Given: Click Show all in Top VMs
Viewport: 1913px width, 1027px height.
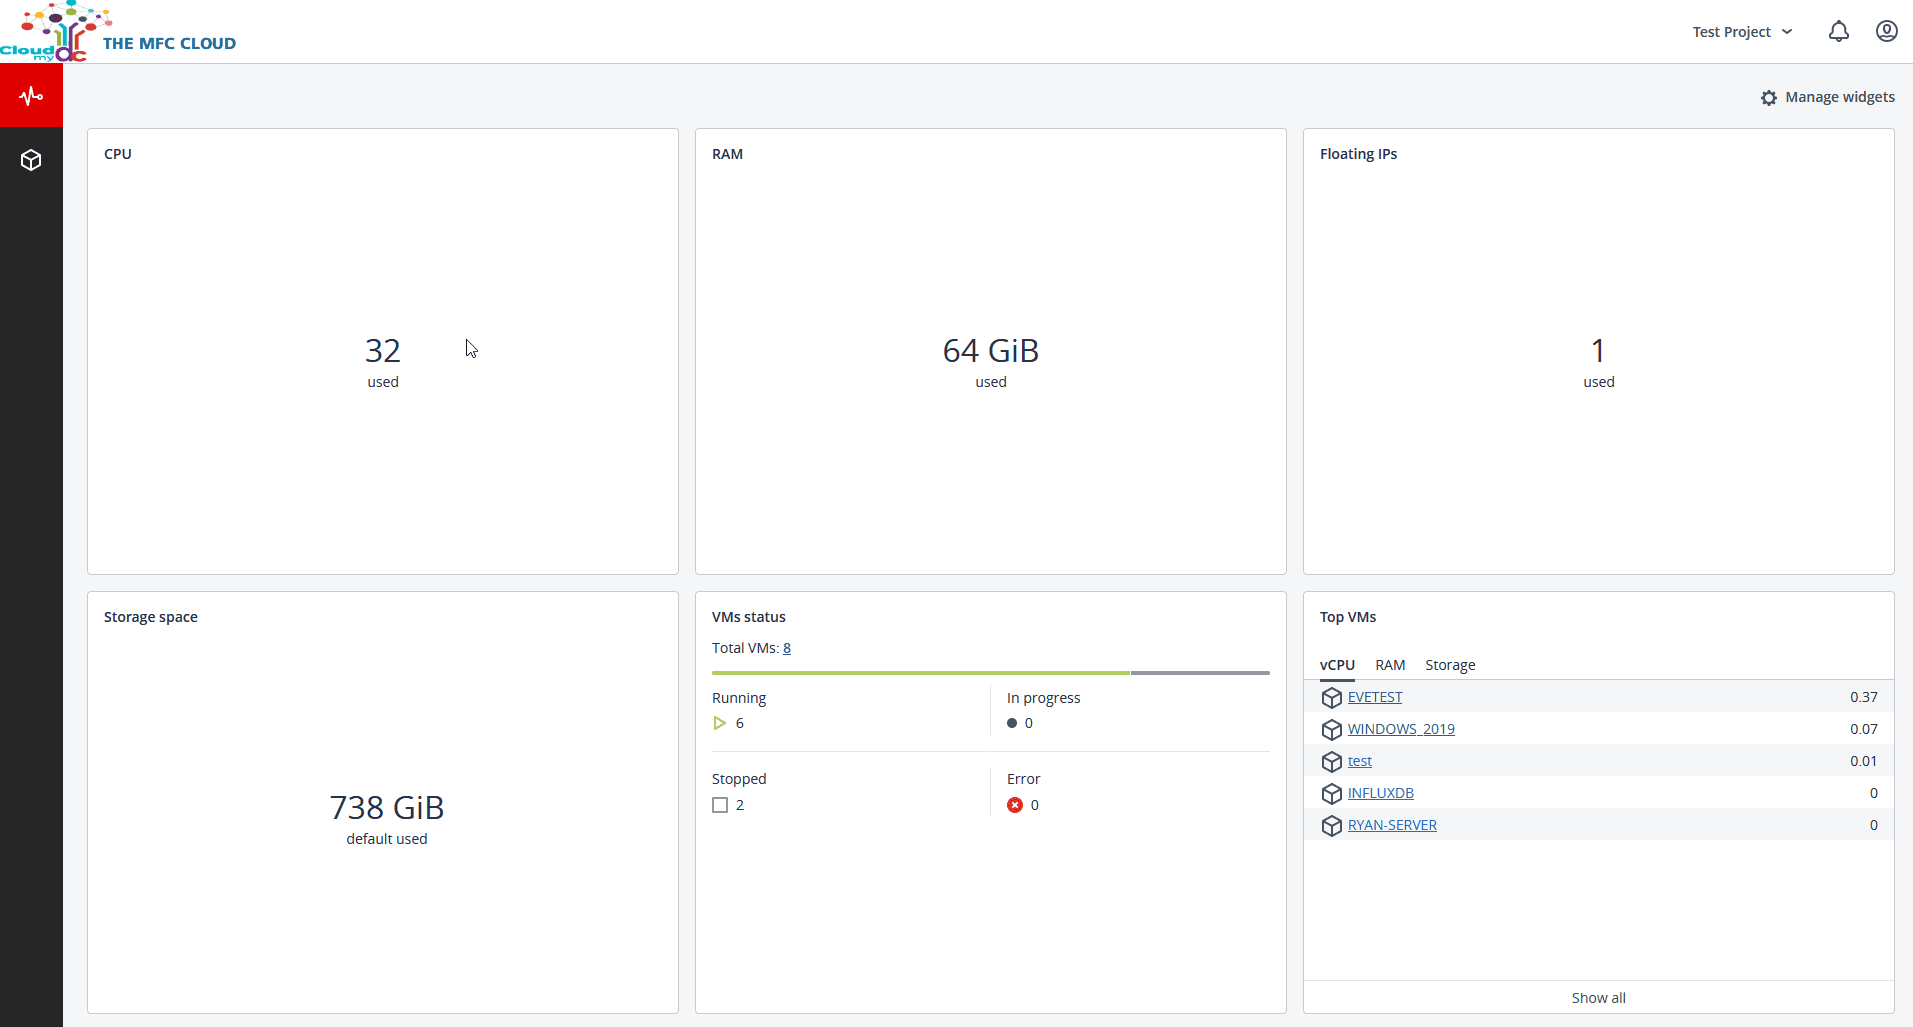Looking at the screenshot, I should [x=1598, y=998].
